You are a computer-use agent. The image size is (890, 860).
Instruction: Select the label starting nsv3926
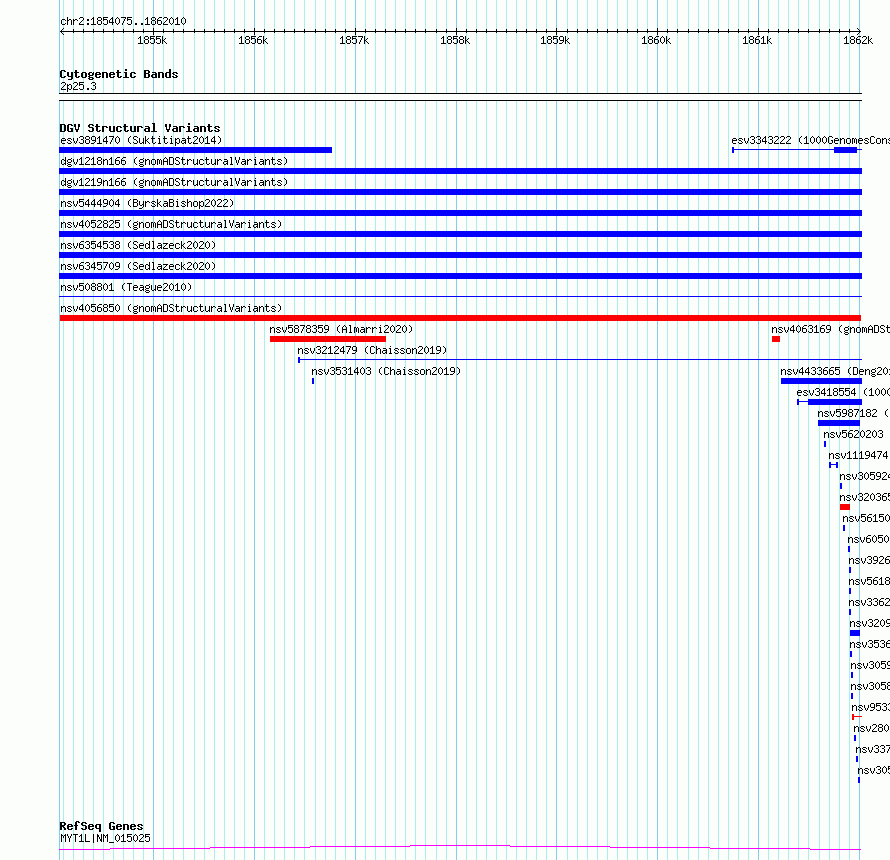(x=869, y=560)
